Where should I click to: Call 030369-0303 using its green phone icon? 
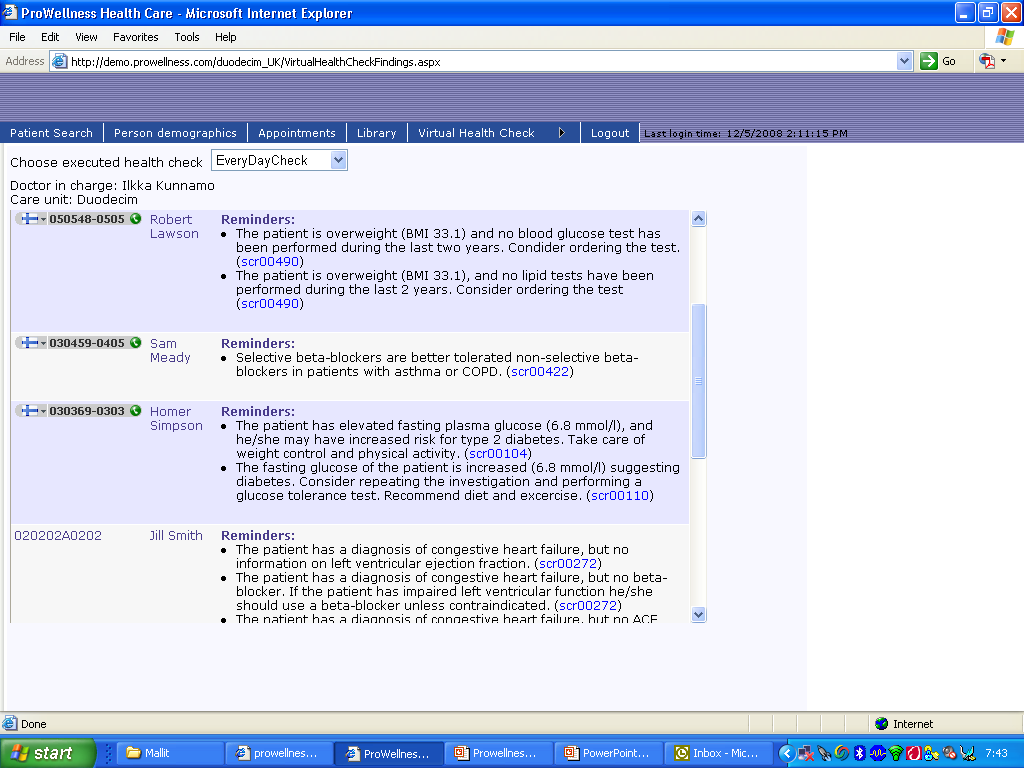tap(136, 411)
